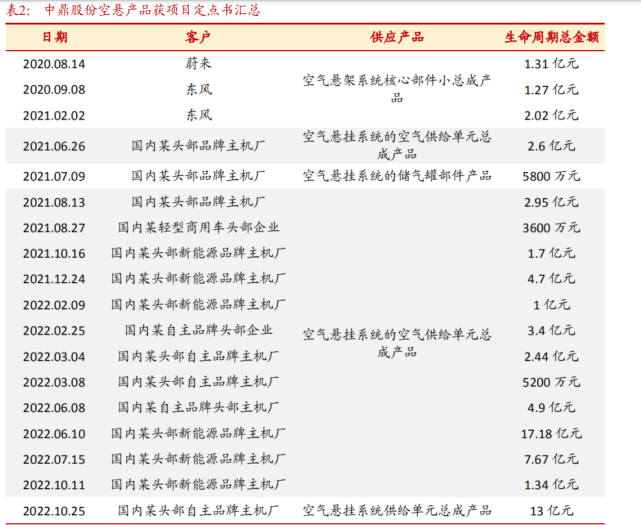Click the amount 4.9 亿元
Screen dimensions: 641x525
[551, 408]
